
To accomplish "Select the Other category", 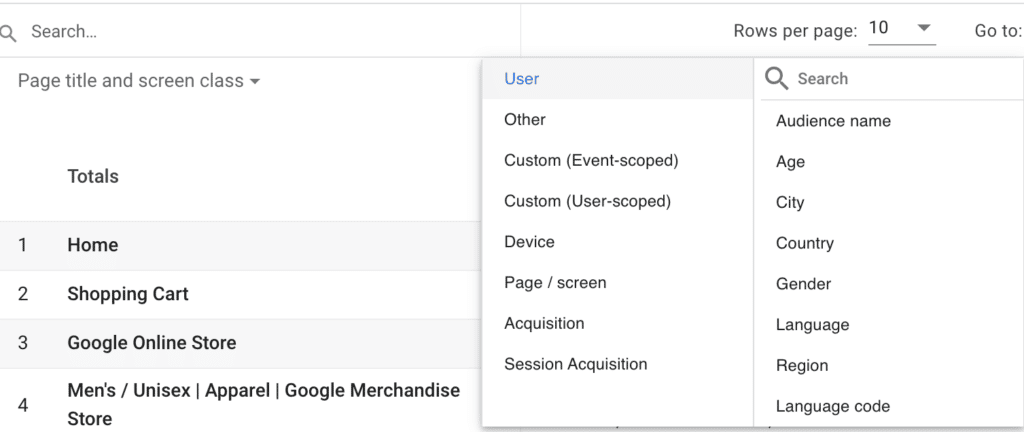I will 525,120.
